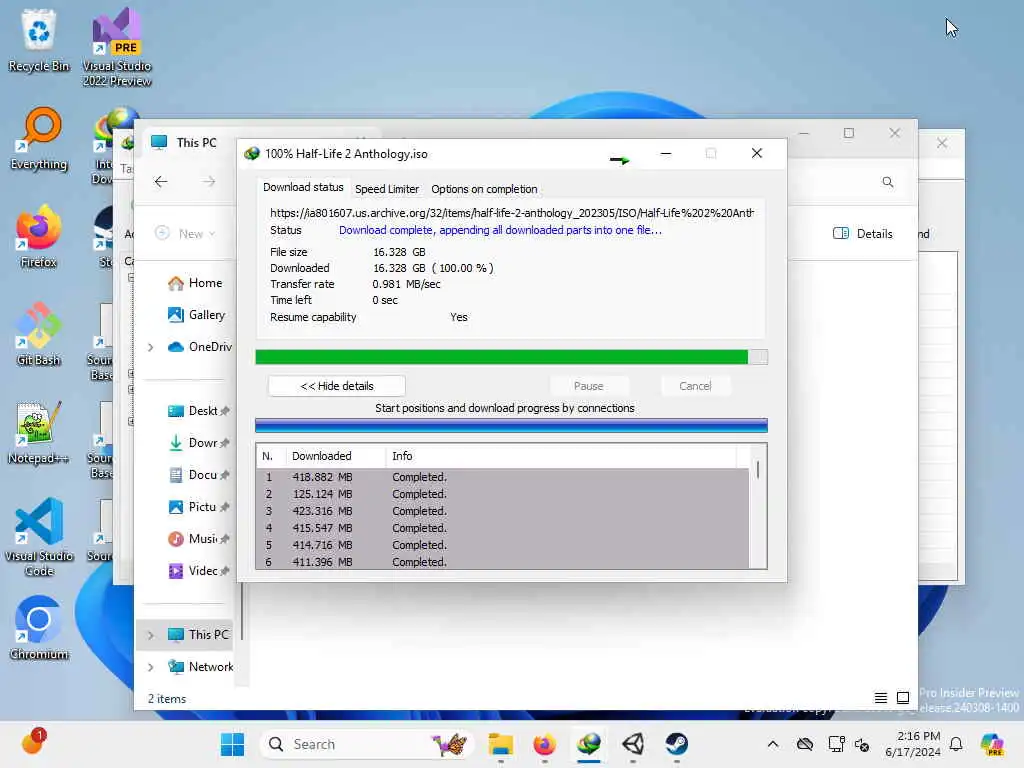Cancel the download
The image size is (1024, 768).
(695, 386)
